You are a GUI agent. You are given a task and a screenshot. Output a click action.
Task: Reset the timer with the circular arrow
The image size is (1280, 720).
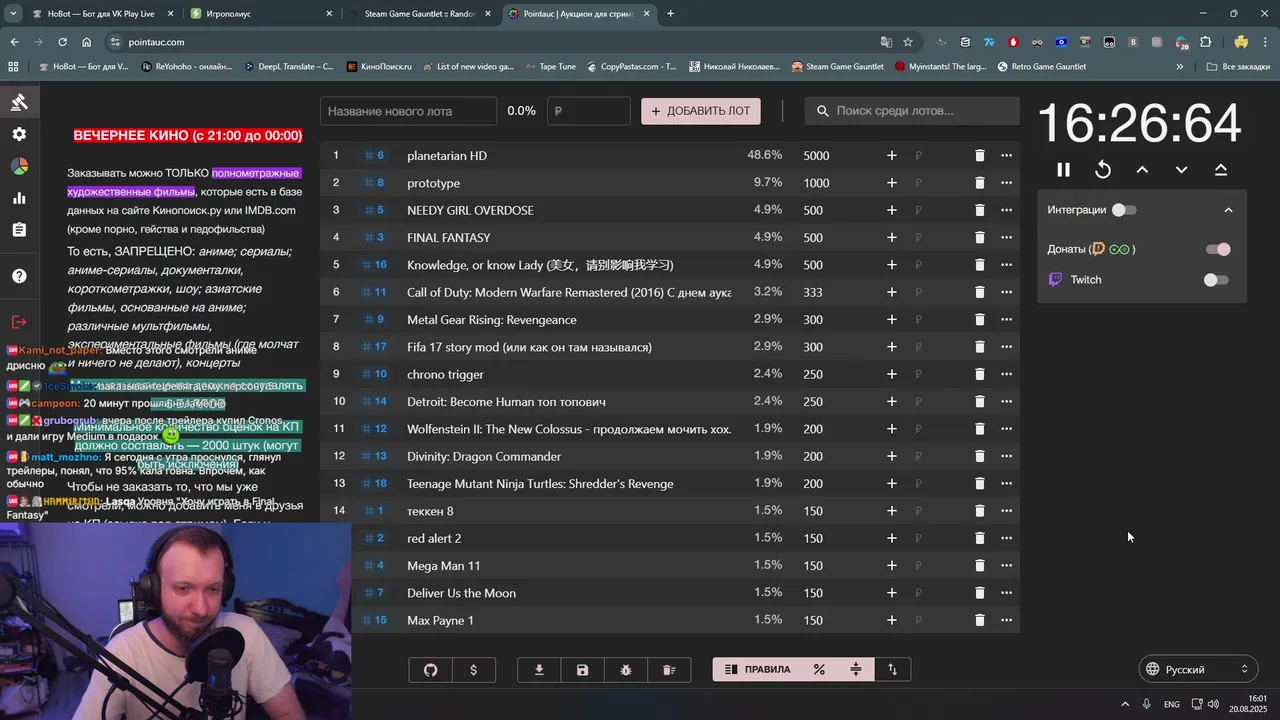pos(1103,170)
